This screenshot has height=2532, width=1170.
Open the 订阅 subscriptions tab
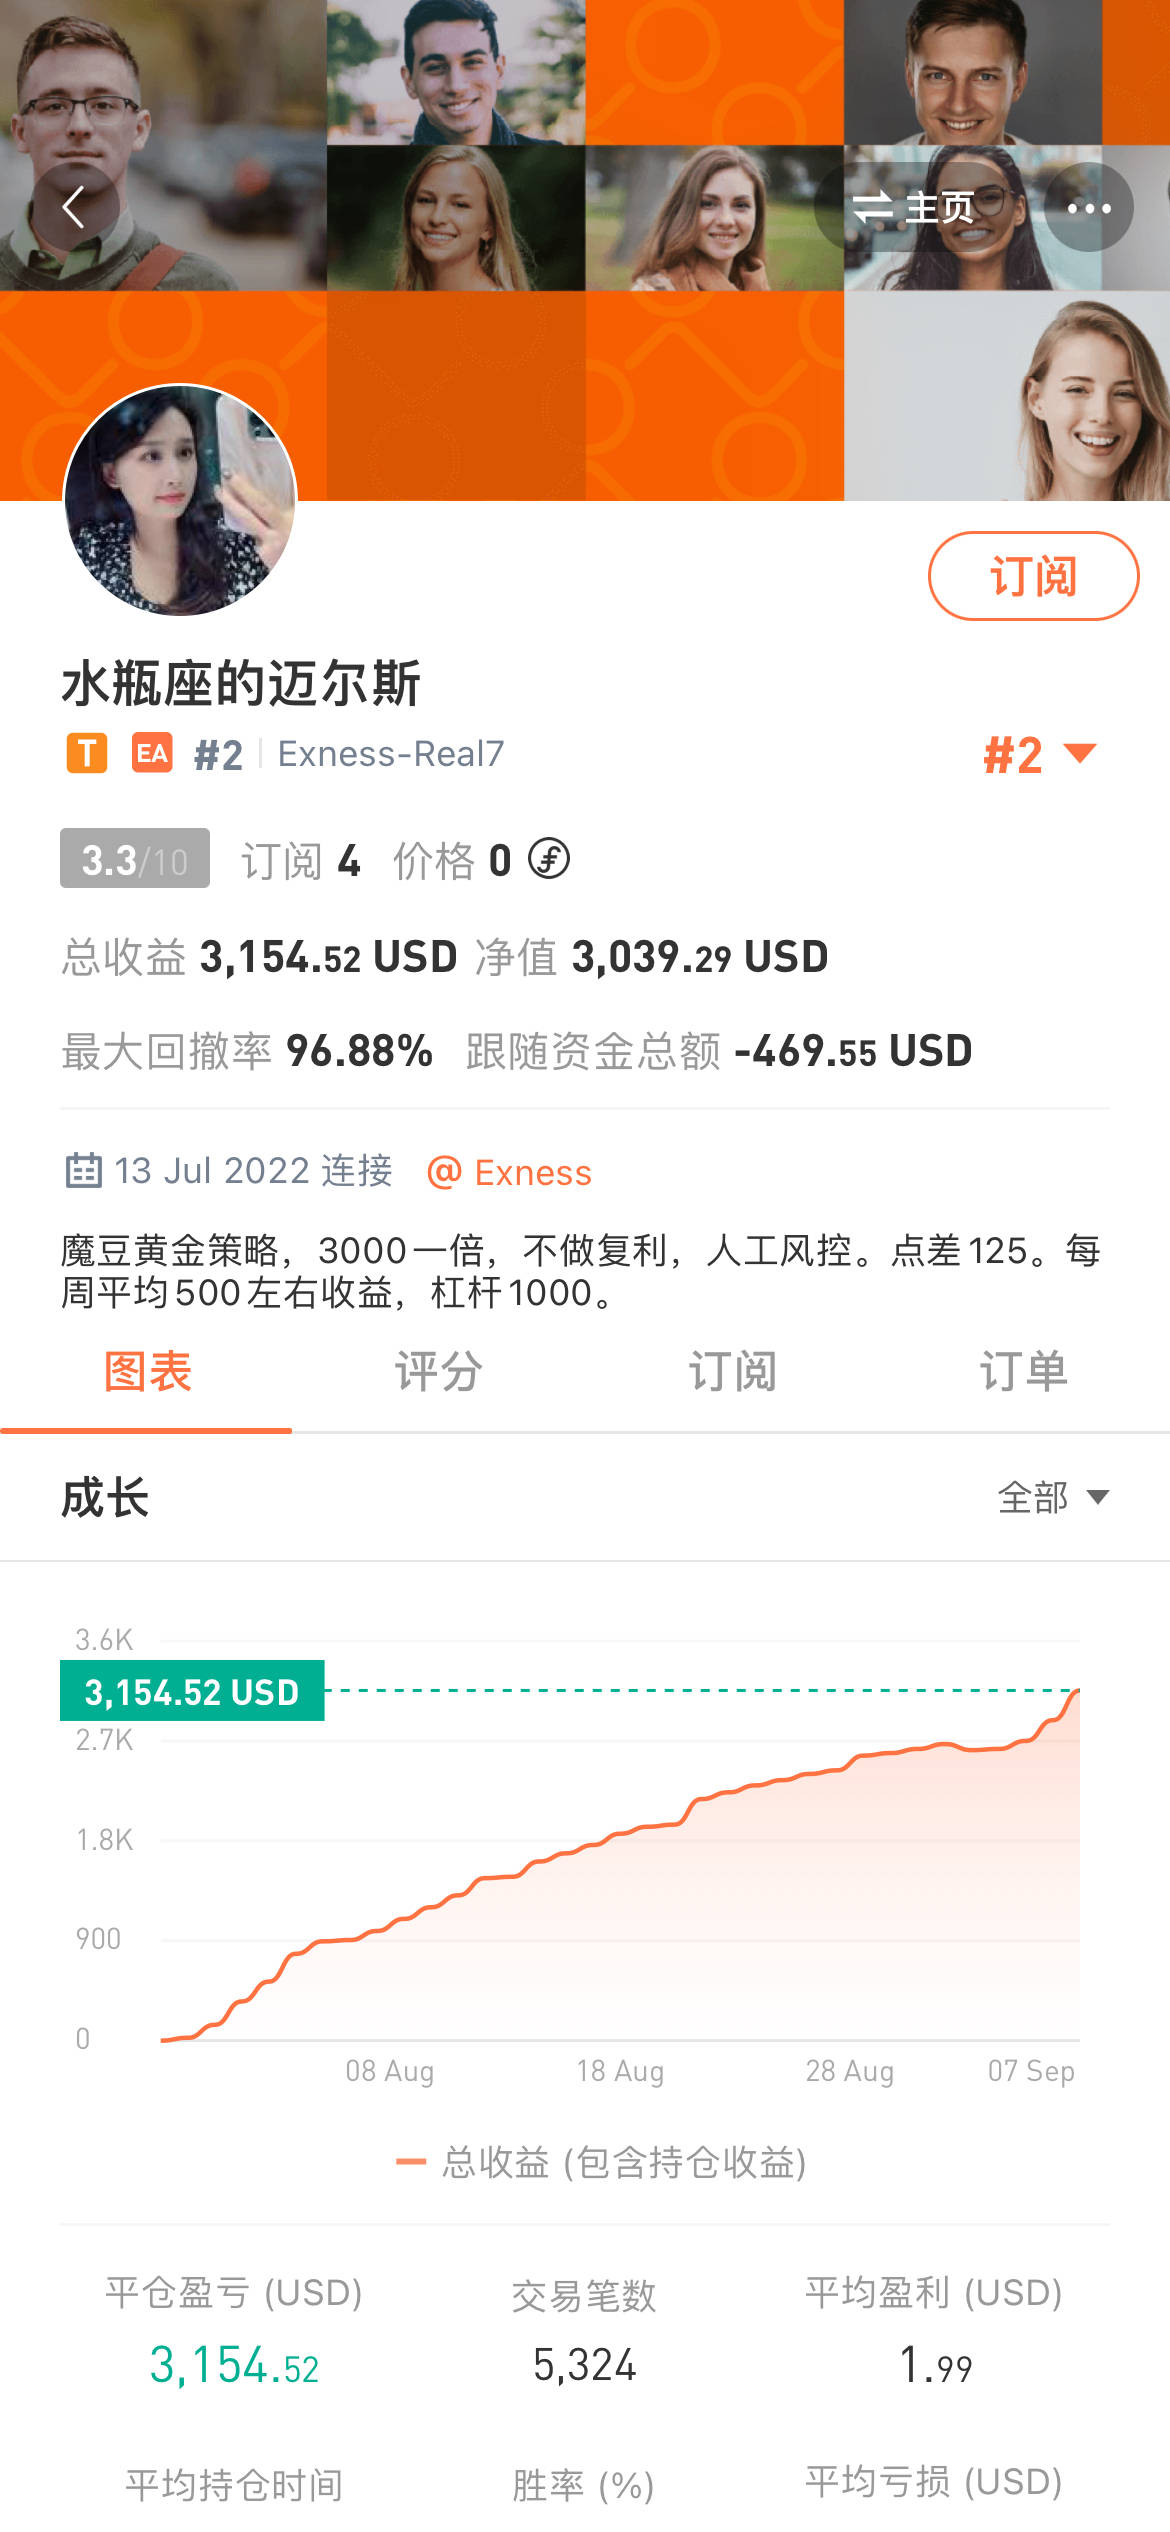(732, 1371)
